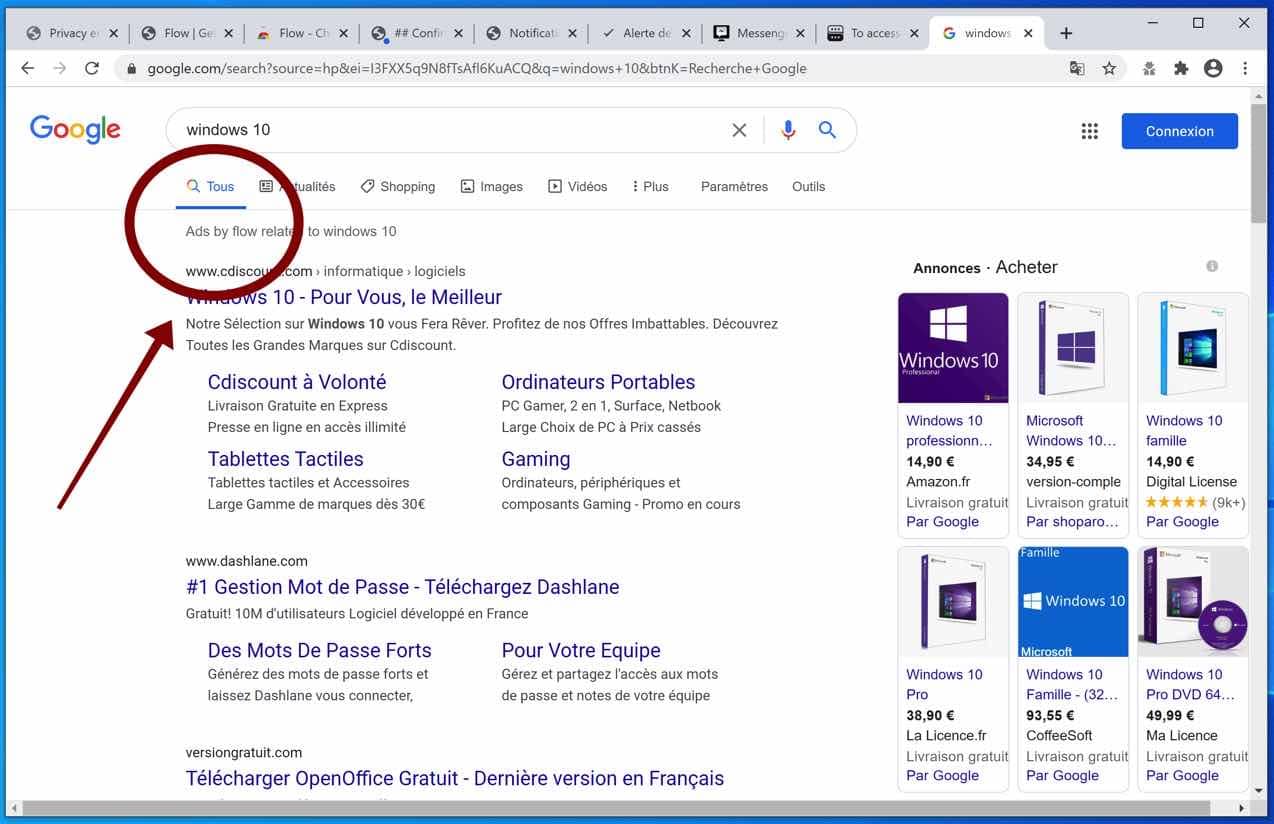Viewport: 1274px width, 824px height.
Task: Open Télécharger OpenOffice Gratuit link
Action: (x=455, y=778)
